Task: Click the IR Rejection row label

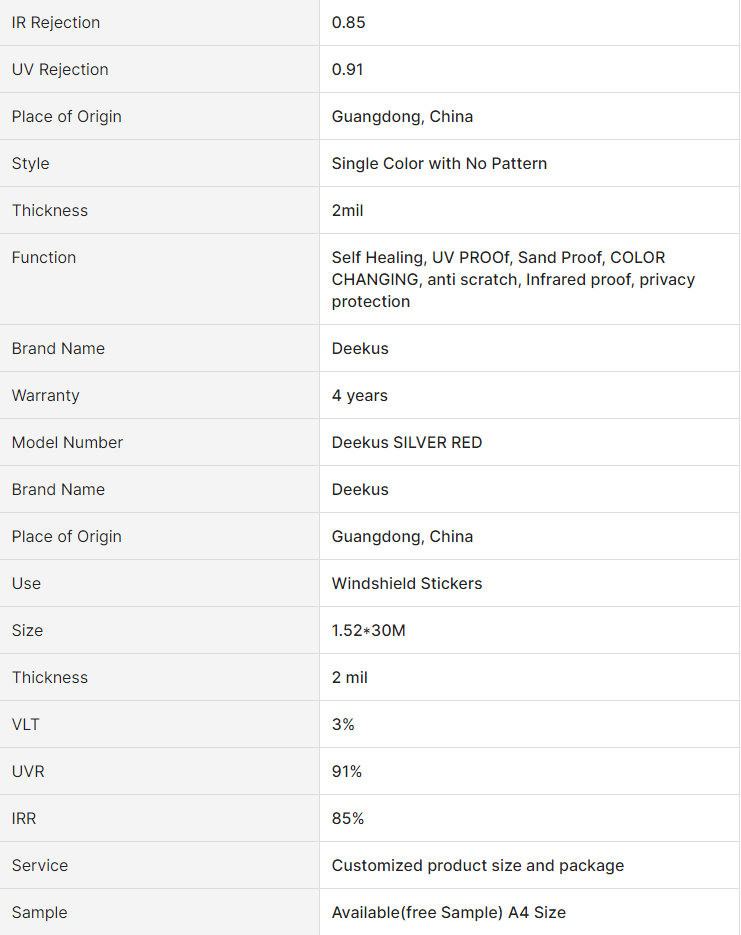Action: (56, 22)
